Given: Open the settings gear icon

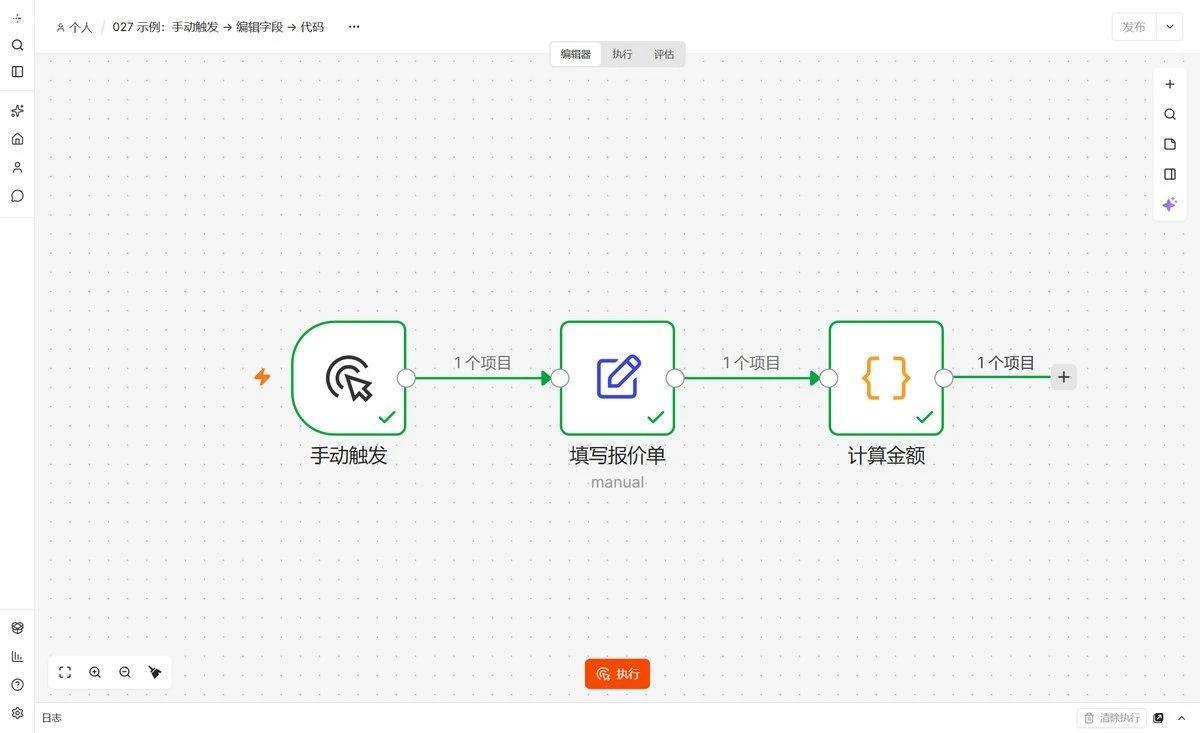Looking at the screenshot, I should pos(17,713).
